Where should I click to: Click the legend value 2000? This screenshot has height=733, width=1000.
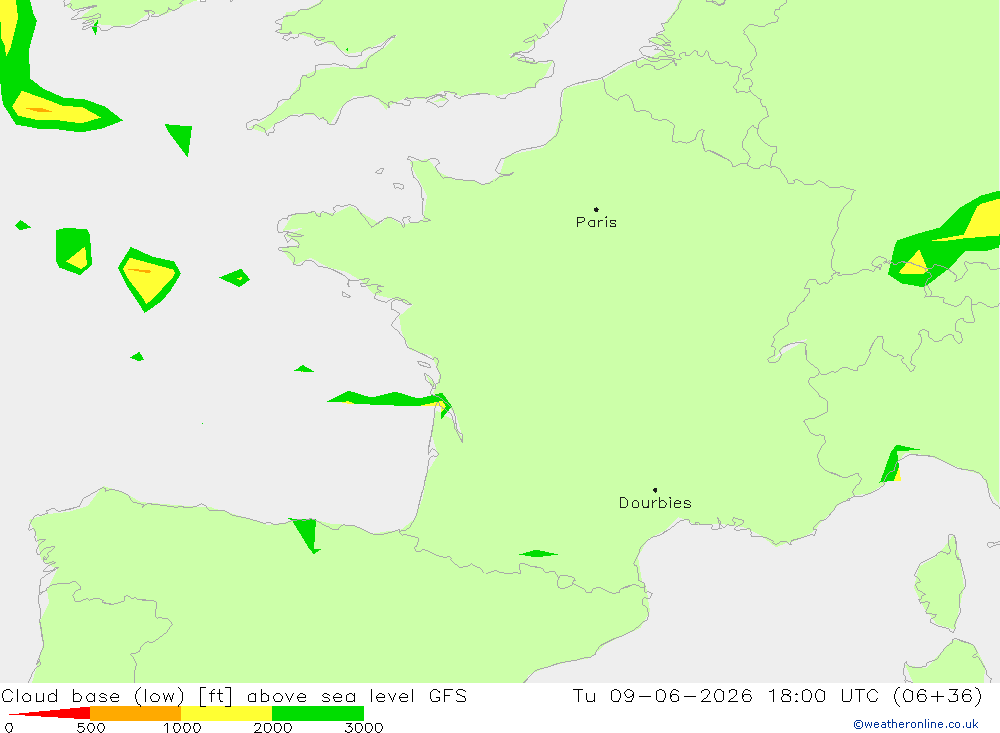(x=272, y=727)
